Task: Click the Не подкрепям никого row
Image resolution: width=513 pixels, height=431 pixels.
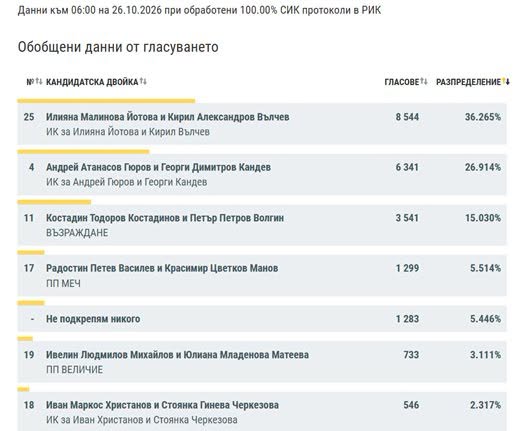Action: pos(262,319)
